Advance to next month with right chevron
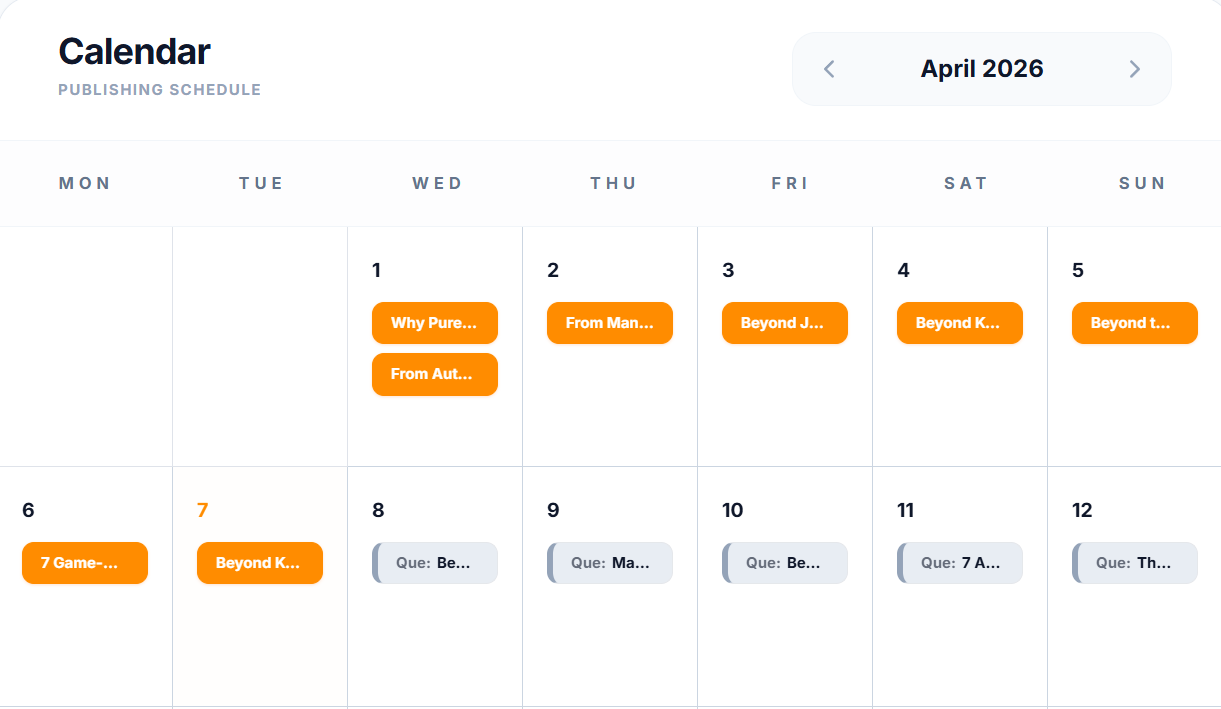1221x709 pixels. pyautogui.click(x=1135, y=69)
